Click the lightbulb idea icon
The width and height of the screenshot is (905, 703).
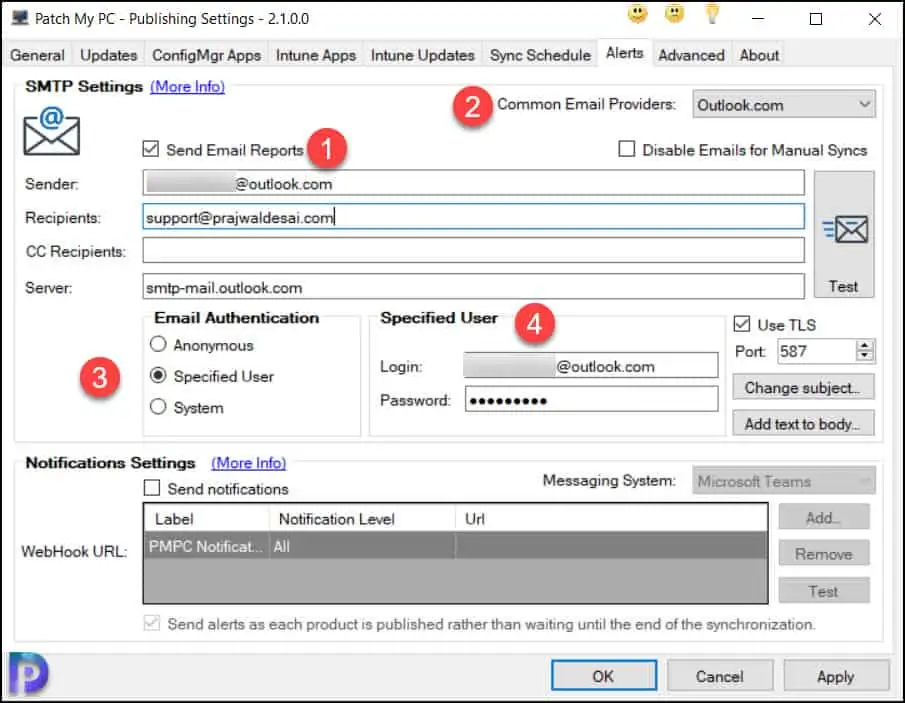pos(712,14)
